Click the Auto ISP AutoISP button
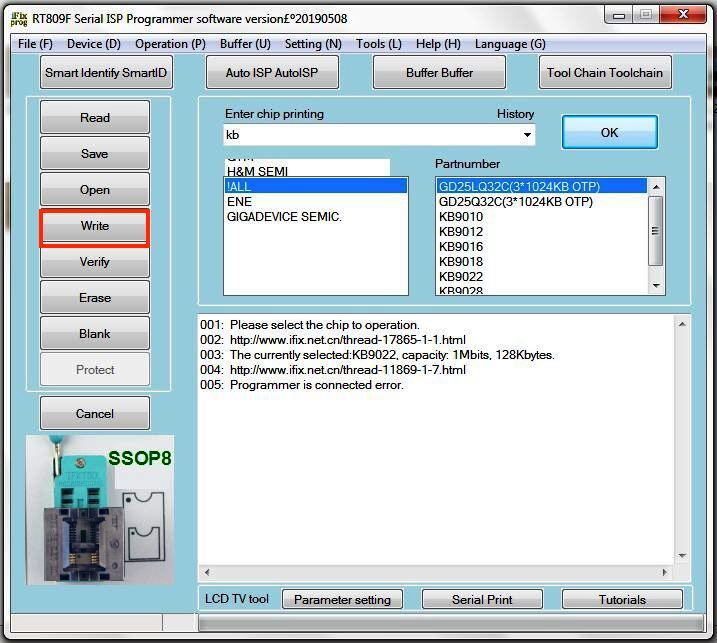The image size is (717, 643). [272, 73]
